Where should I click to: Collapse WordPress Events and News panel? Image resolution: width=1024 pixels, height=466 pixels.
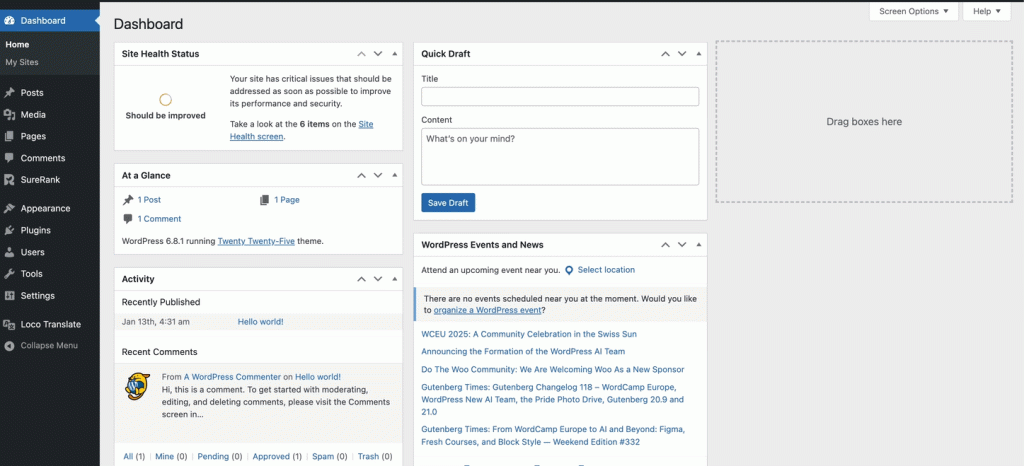[x=699, y=245]
